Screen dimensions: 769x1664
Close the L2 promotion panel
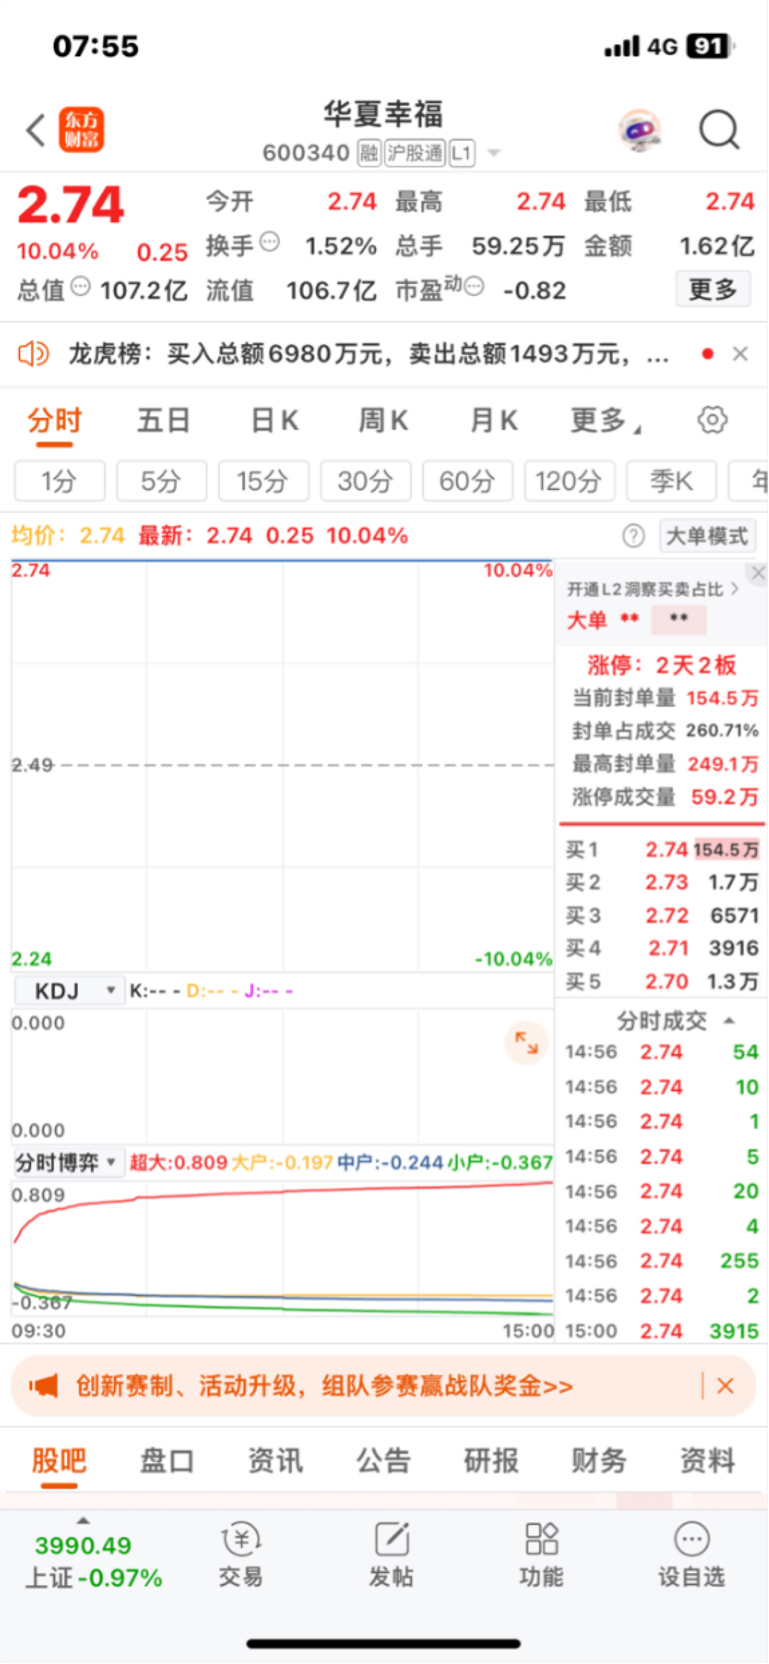click(758, 573)
